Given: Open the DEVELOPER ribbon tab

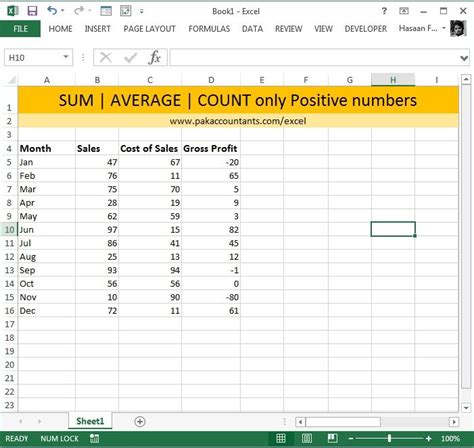Looking at the screenshot, I should click(x=366, y=29).
